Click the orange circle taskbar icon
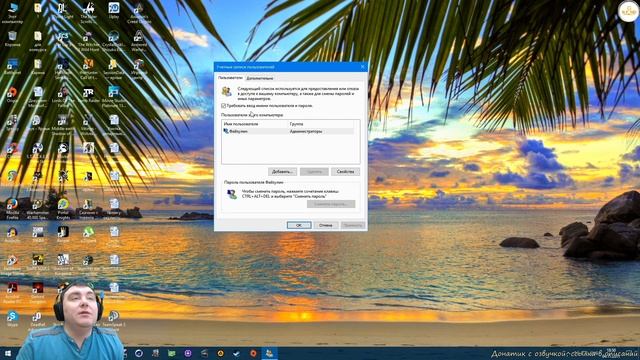The height and width of the screenshot is (360, 640). 220,353
